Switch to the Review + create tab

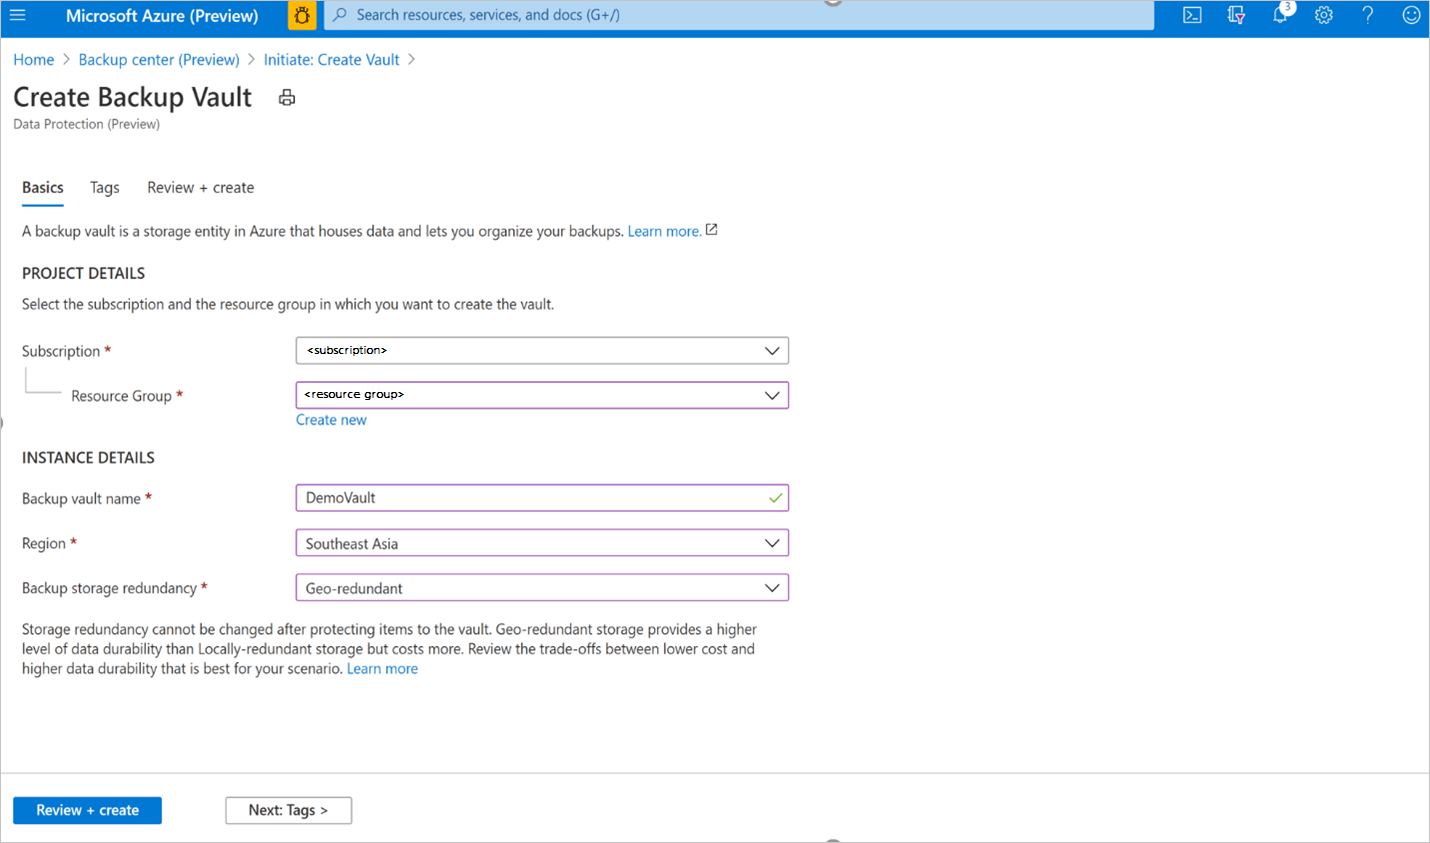200,188
